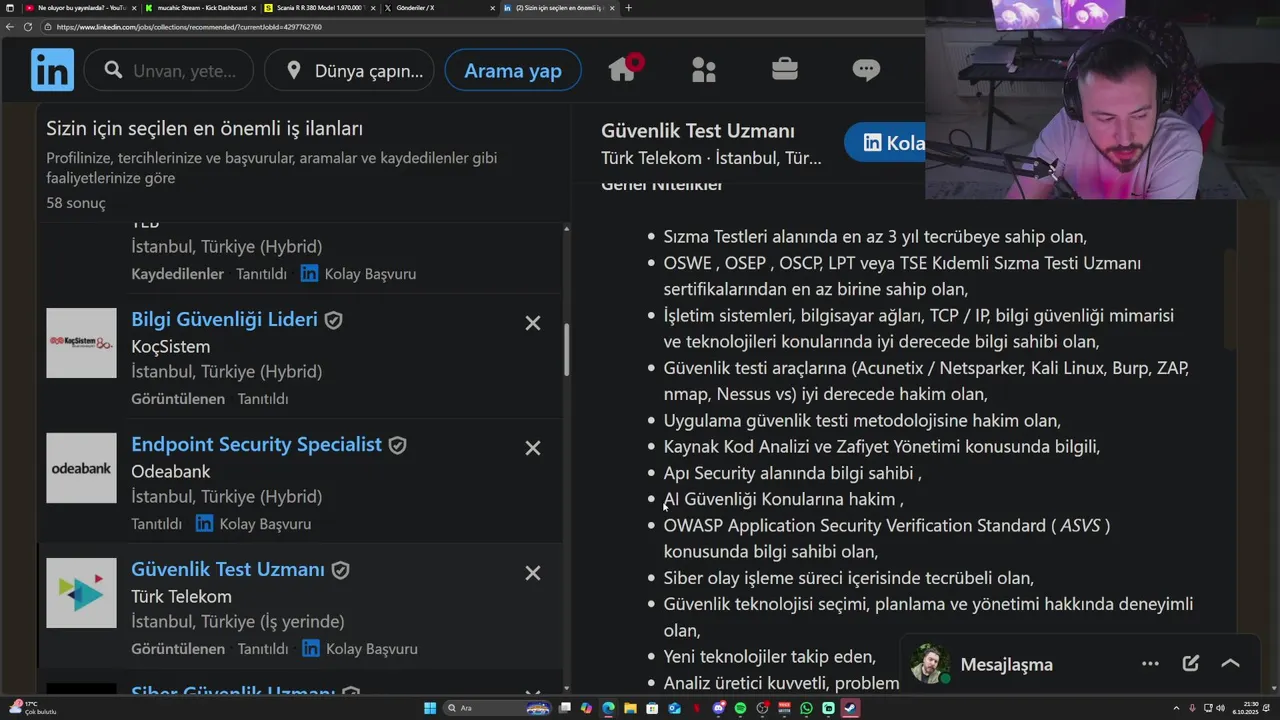
Task: Click the job list scroll up arrow
Action: [x=567, y=229]
